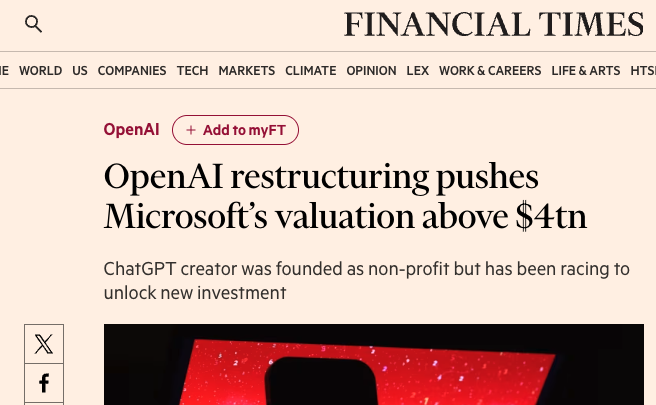Click the article headline about Microsoft valuation
Image resolution: width=656 pixels, height=405 pixels.
tap(345, 196)
